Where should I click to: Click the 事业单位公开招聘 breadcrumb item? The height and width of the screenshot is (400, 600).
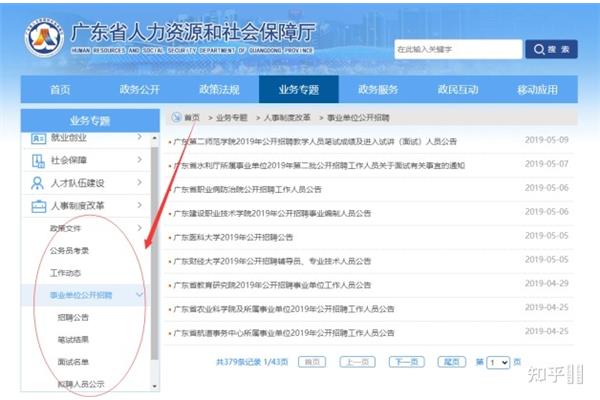(358, 118)
